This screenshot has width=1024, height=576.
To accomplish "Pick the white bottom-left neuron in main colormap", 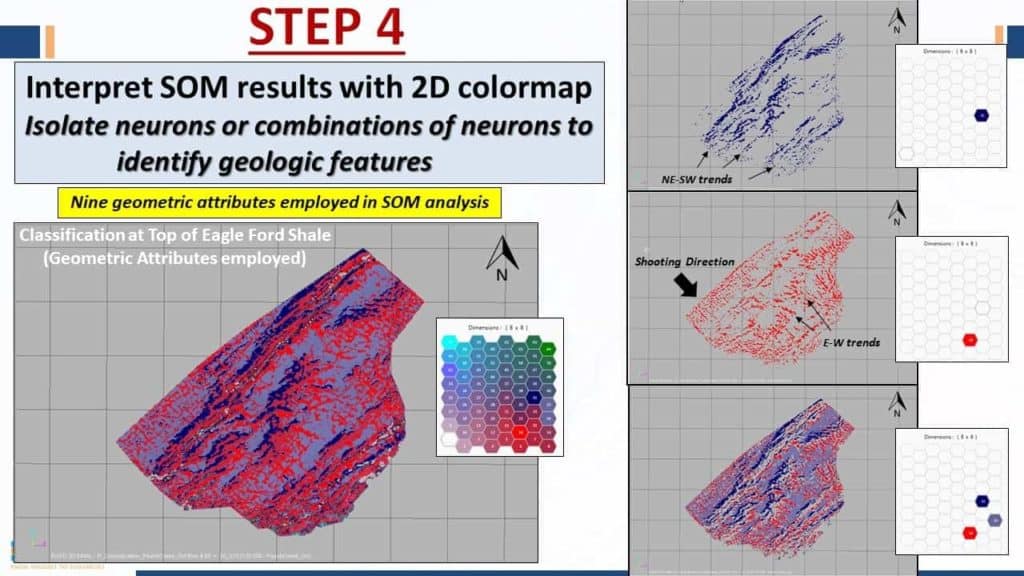I will [449, 440].
